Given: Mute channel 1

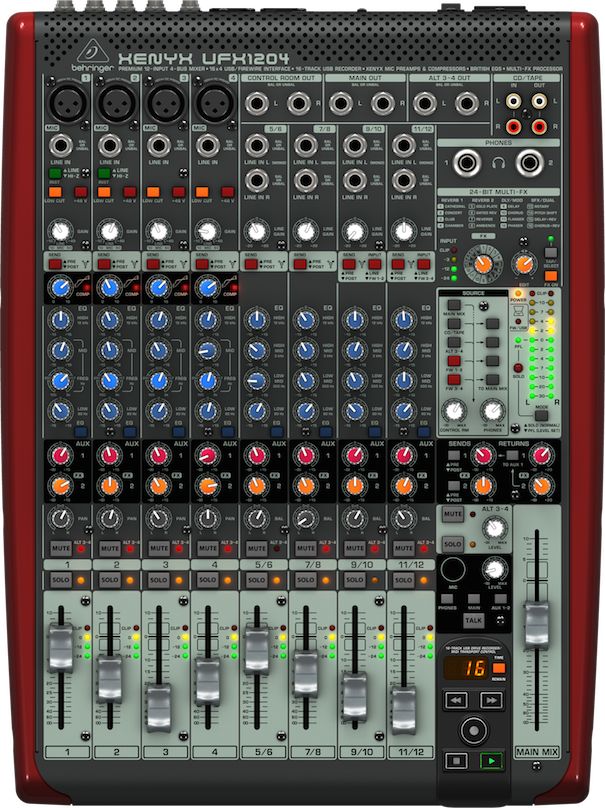Looking at the screenshot, I should (x=60, y=548).
